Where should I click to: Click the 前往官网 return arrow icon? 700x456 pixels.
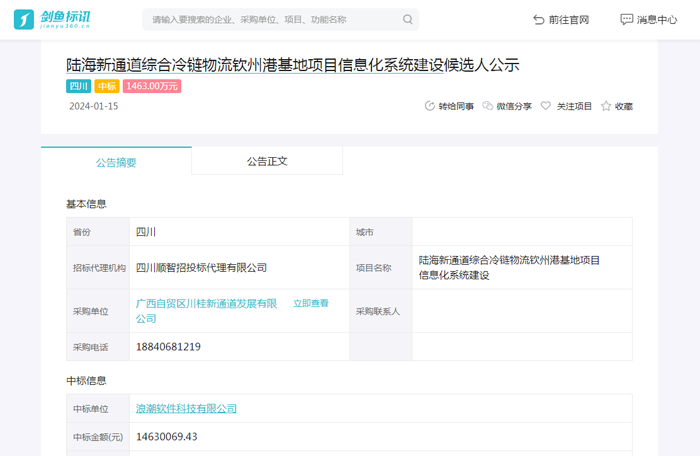(x=538, y=20)
